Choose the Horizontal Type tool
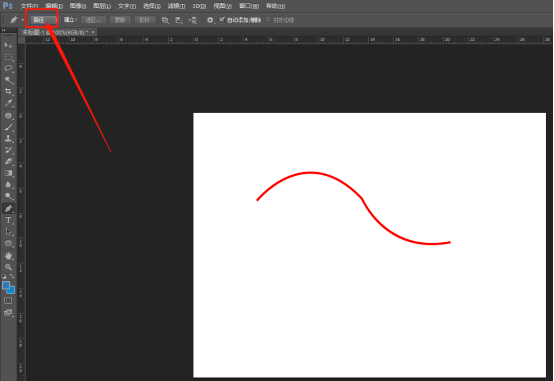The image size is (554, 381). coord(8,220)
